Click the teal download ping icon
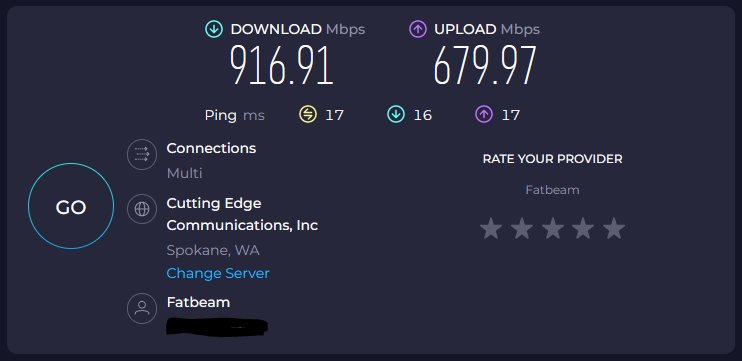Screen dimensions: 742x361 396,115
